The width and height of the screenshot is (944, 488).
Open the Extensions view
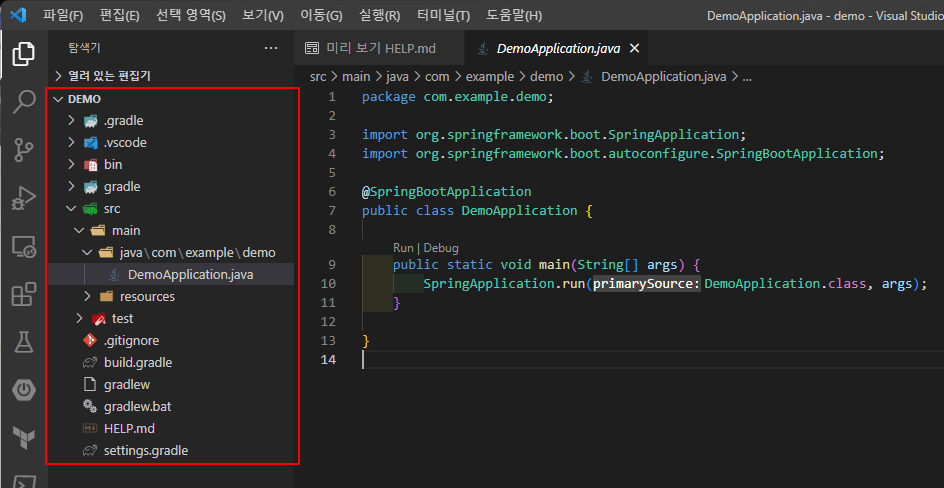(x=23, y=294)
